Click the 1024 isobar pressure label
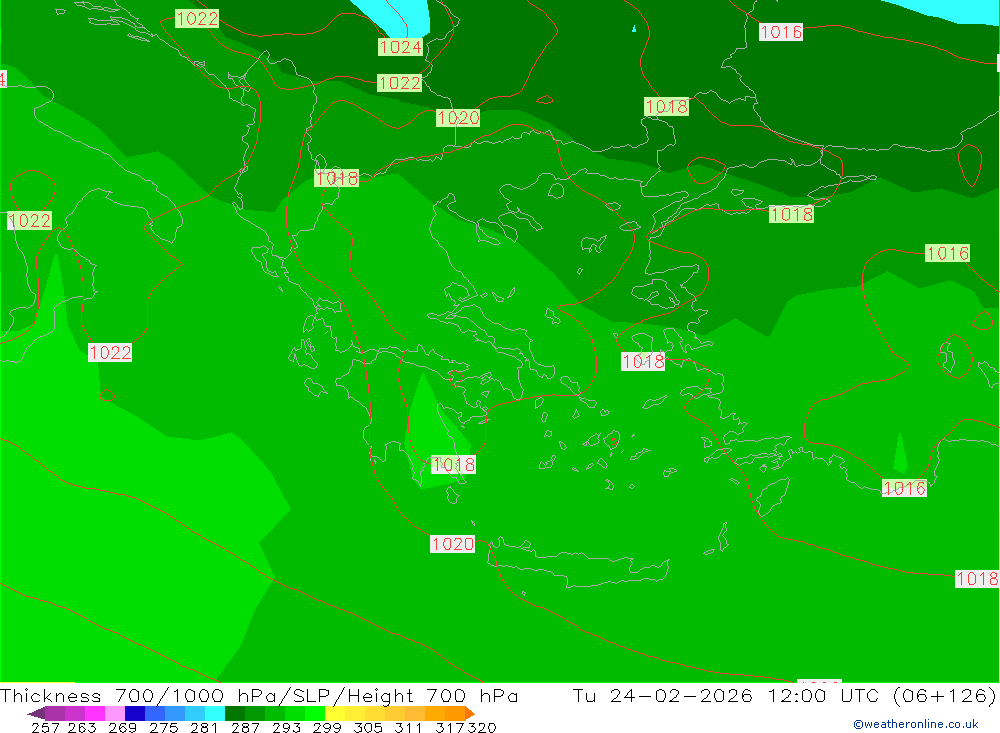The width and height of the screenshot is (1000, 733). 400,47
